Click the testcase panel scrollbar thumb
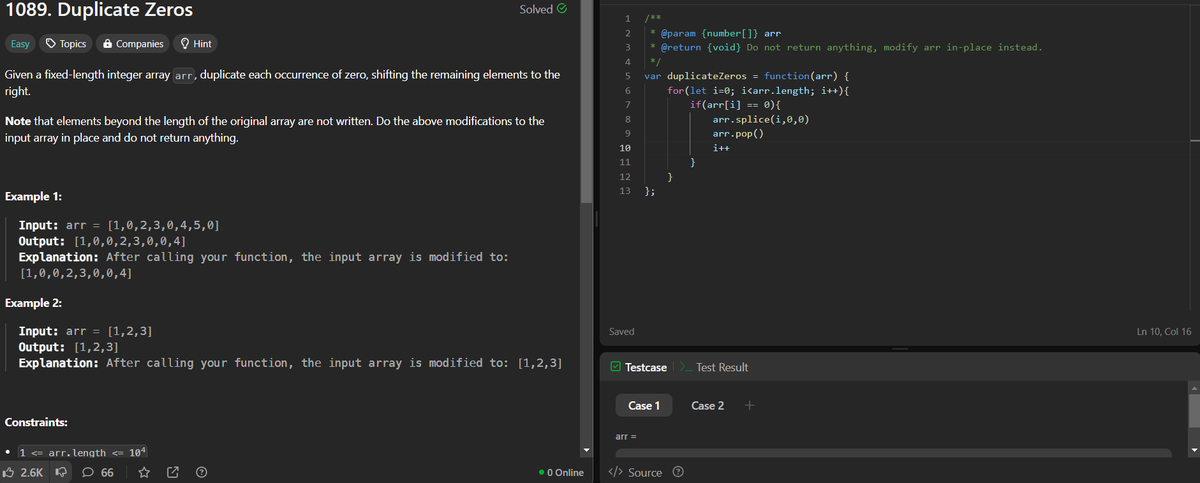 pyautogui.click(x=1193, y=410)
